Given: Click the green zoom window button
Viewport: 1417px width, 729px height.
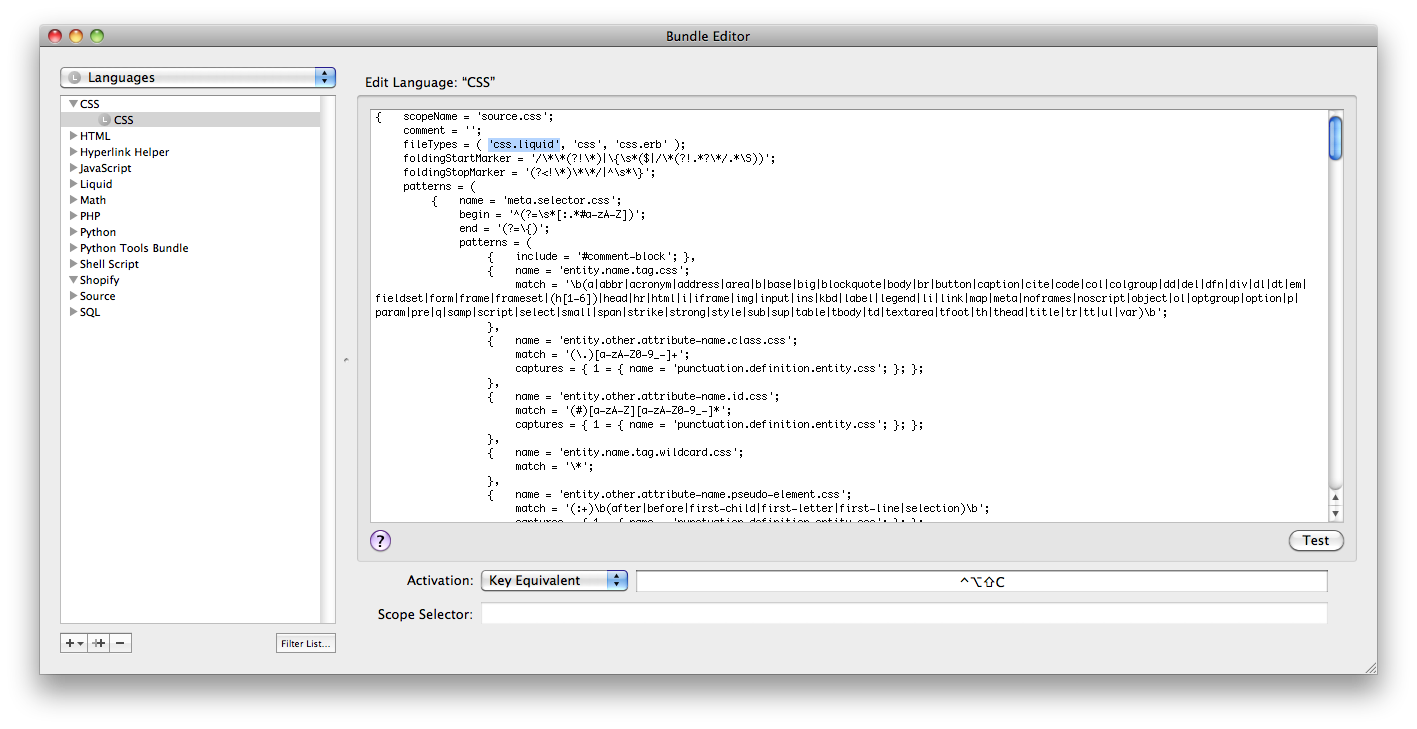Looking at the screenshot, I should coord(97,36).
